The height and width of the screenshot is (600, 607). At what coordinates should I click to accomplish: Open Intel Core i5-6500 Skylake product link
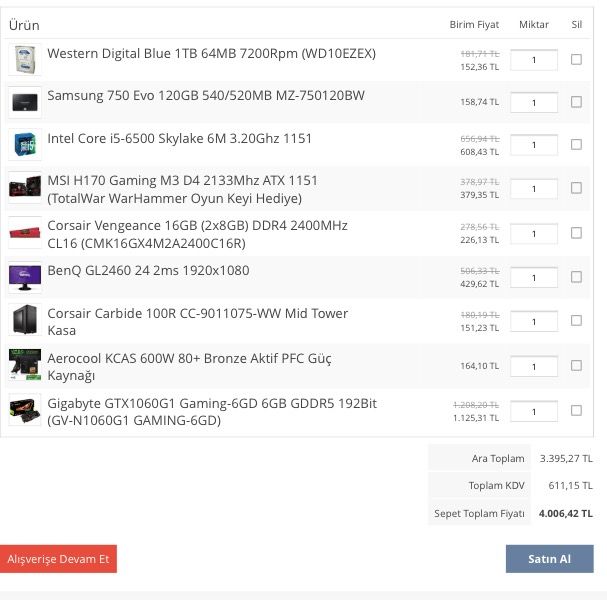point(180,138)
